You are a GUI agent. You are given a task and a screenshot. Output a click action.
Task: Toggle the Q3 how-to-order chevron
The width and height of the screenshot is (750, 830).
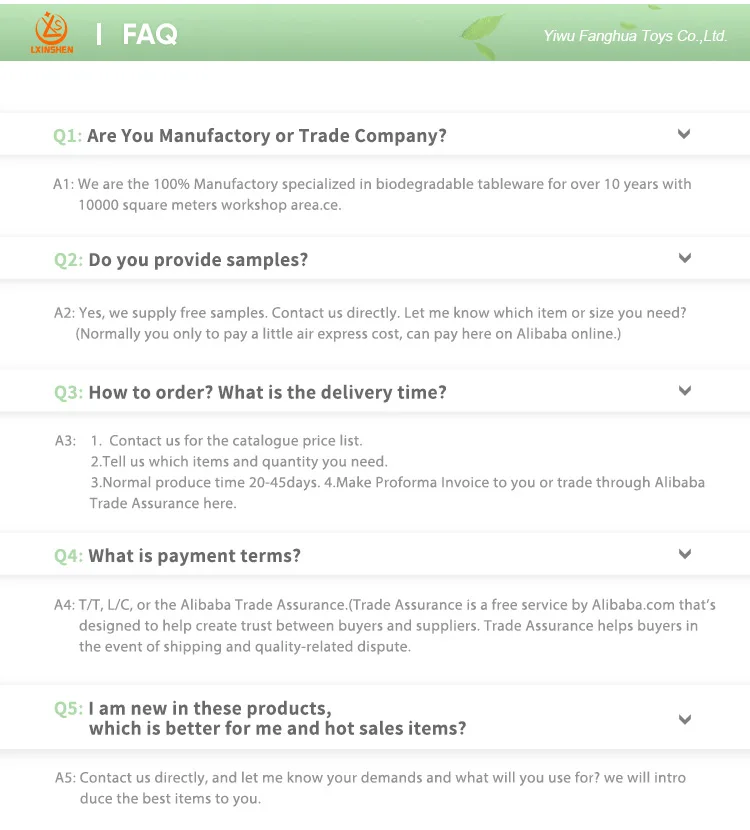click(685, 391)
